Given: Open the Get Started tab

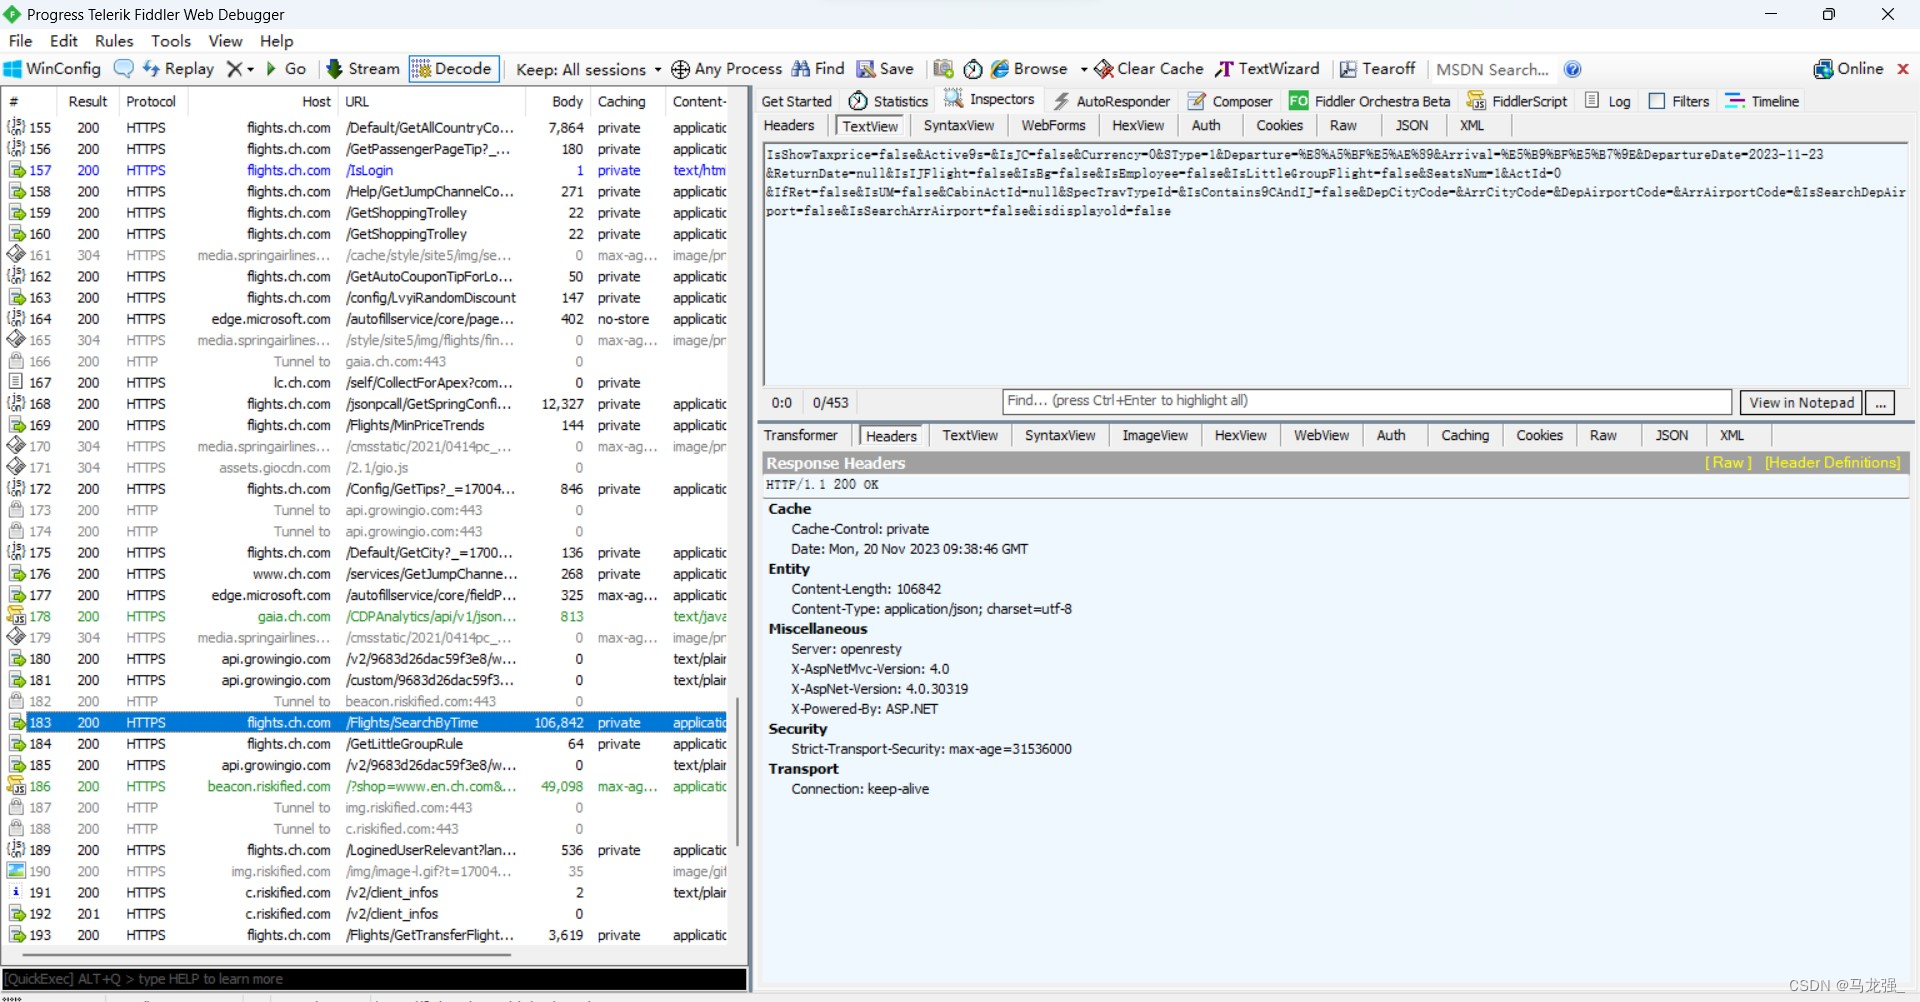Looking at the screenshot, I should 796,101.
